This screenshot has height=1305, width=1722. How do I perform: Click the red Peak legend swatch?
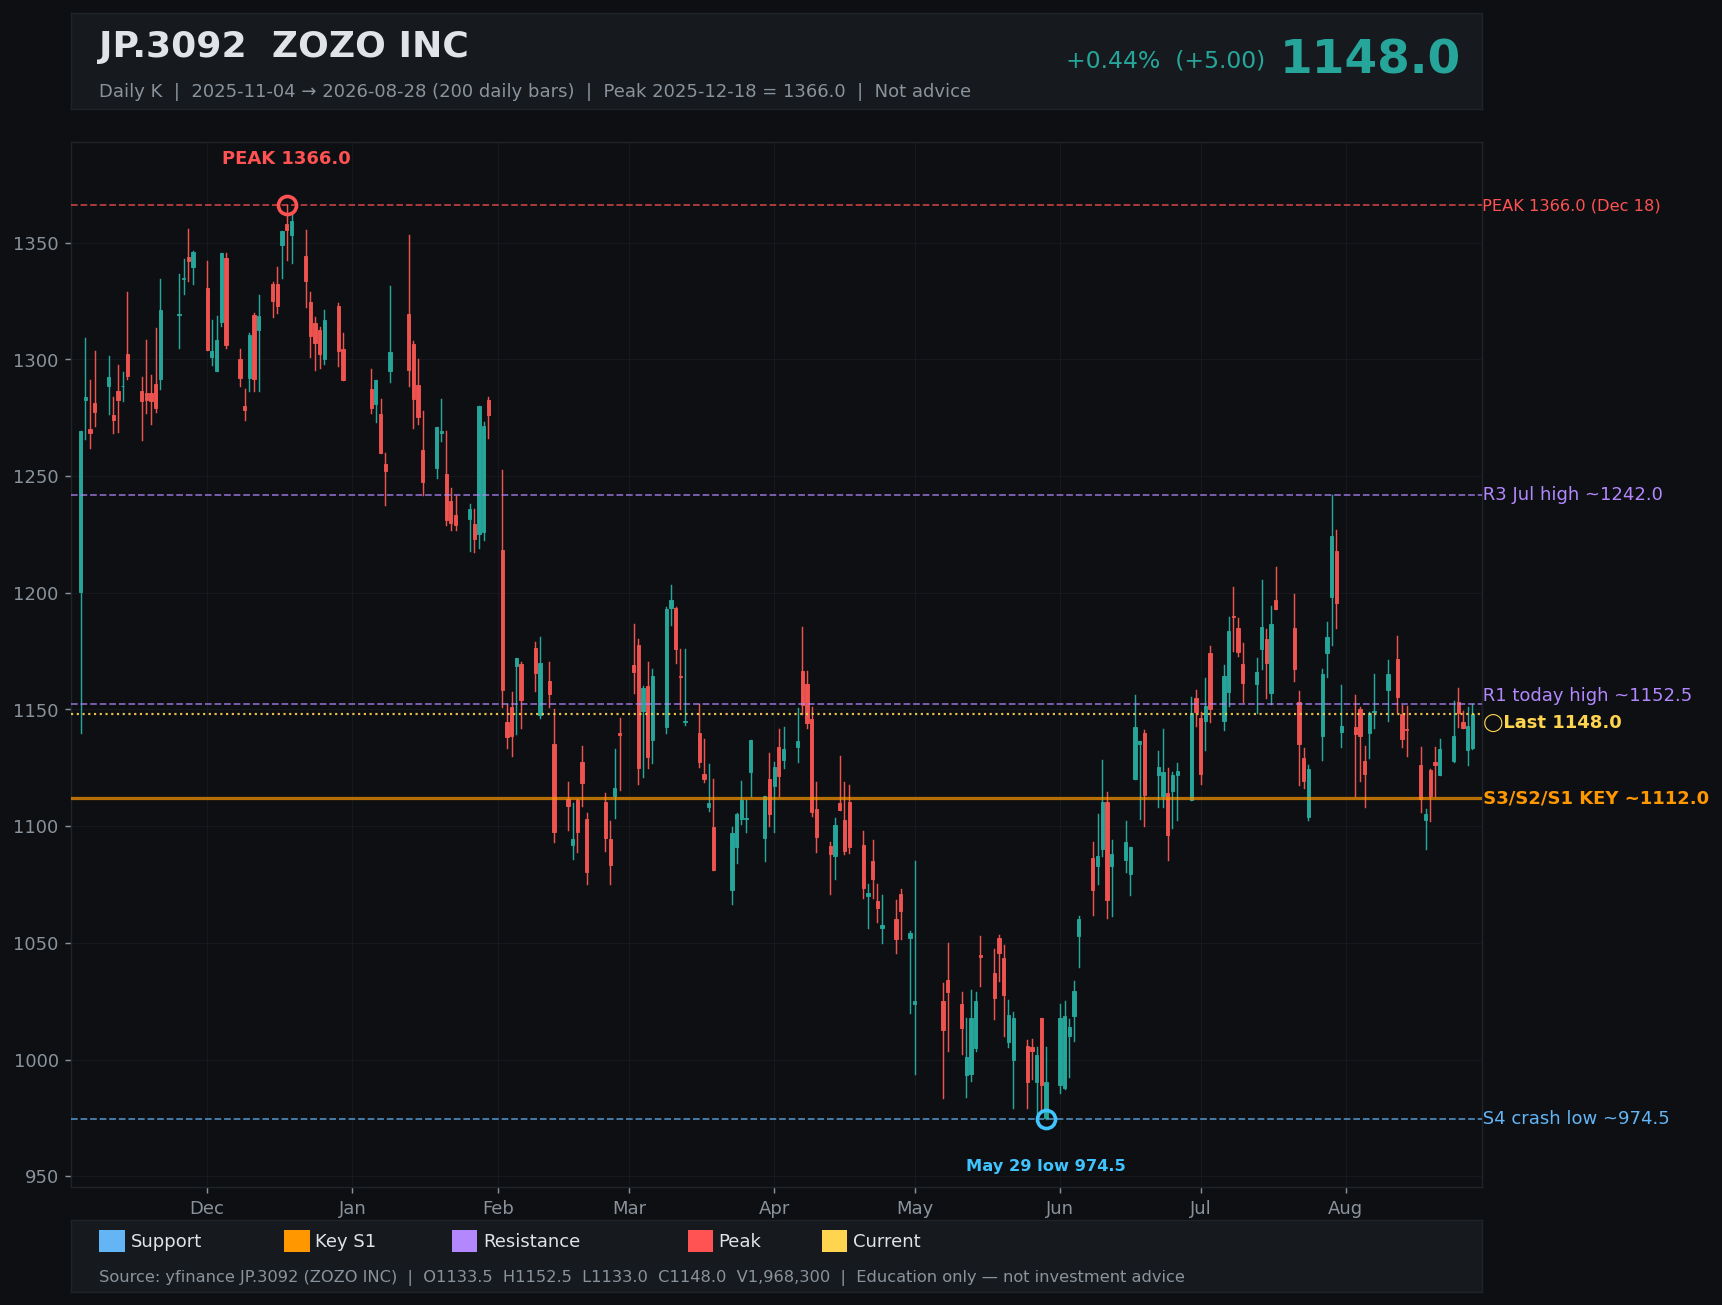(x=701, y=1241)
